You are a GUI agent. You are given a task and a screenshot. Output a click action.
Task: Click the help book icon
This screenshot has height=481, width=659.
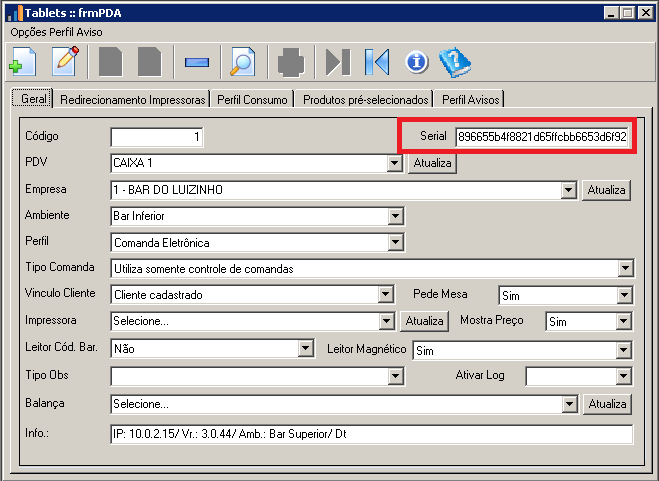coord(455,62)
